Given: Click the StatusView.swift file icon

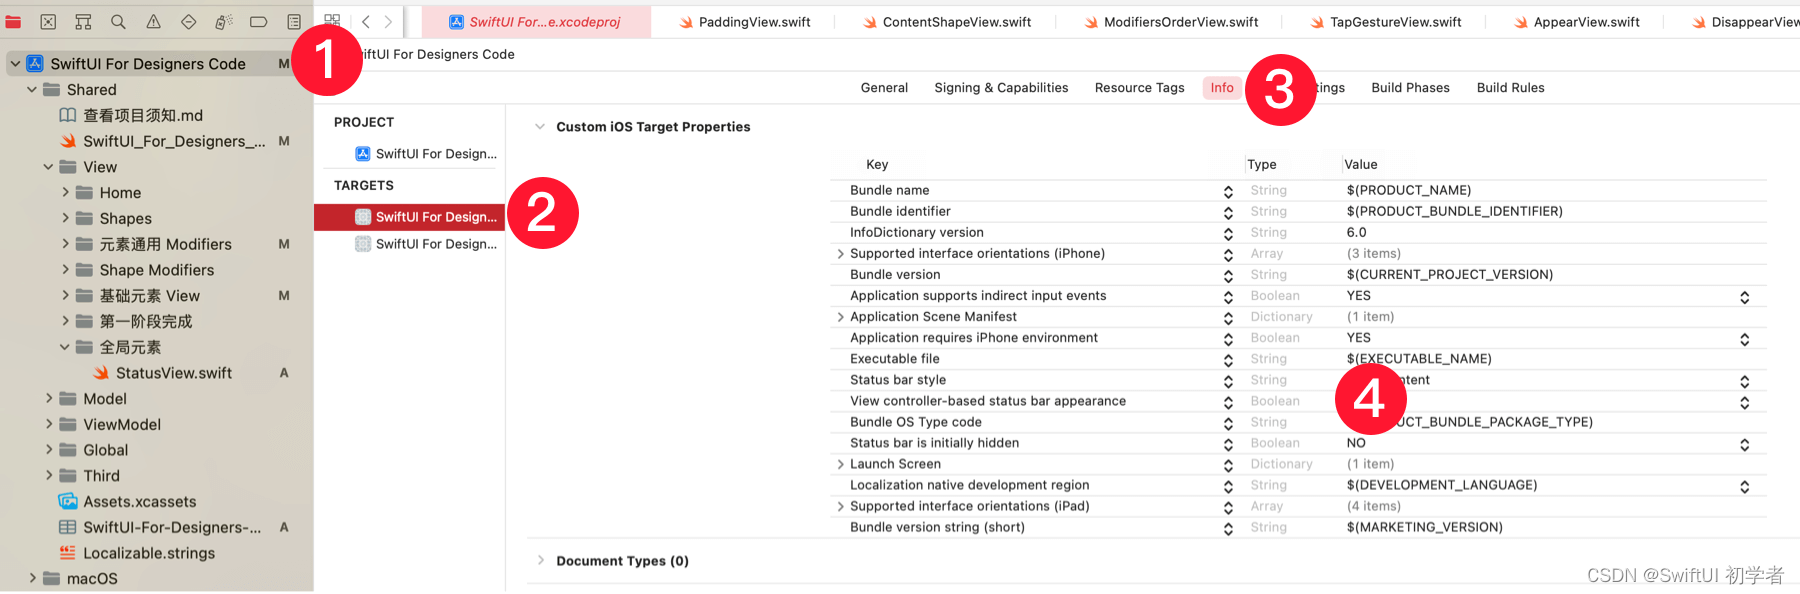Looking at the screenshot, I should [101, 373].
